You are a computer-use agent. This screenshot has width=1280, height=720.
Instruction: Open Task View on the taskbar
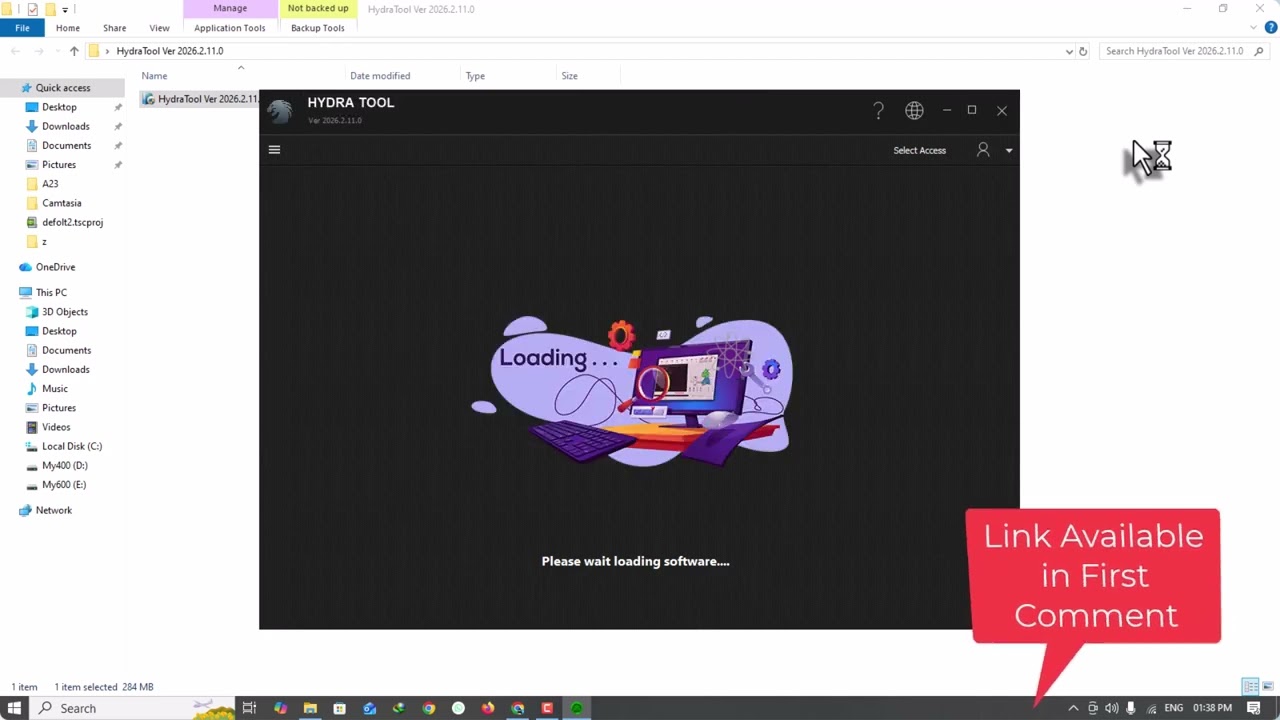point(249,708)
